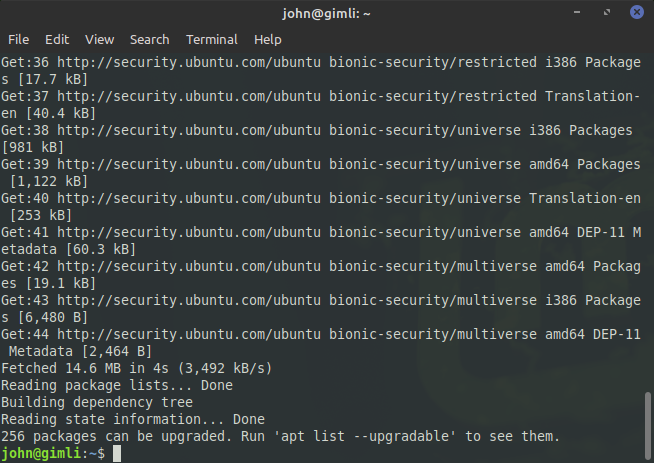Maximize the terminal window
The image size is (654, 463).
[x=607, y=13]
